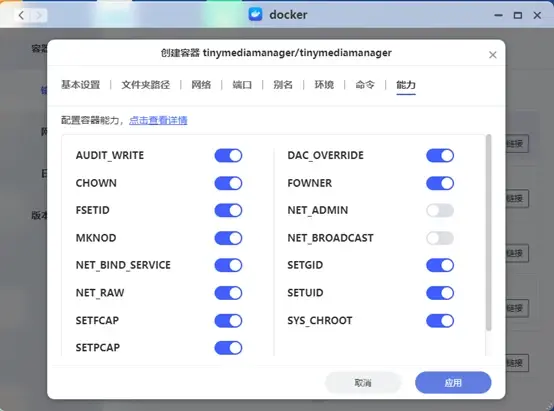Switch to the 文件夹路径 tab
554x411 pixels.
146,85
